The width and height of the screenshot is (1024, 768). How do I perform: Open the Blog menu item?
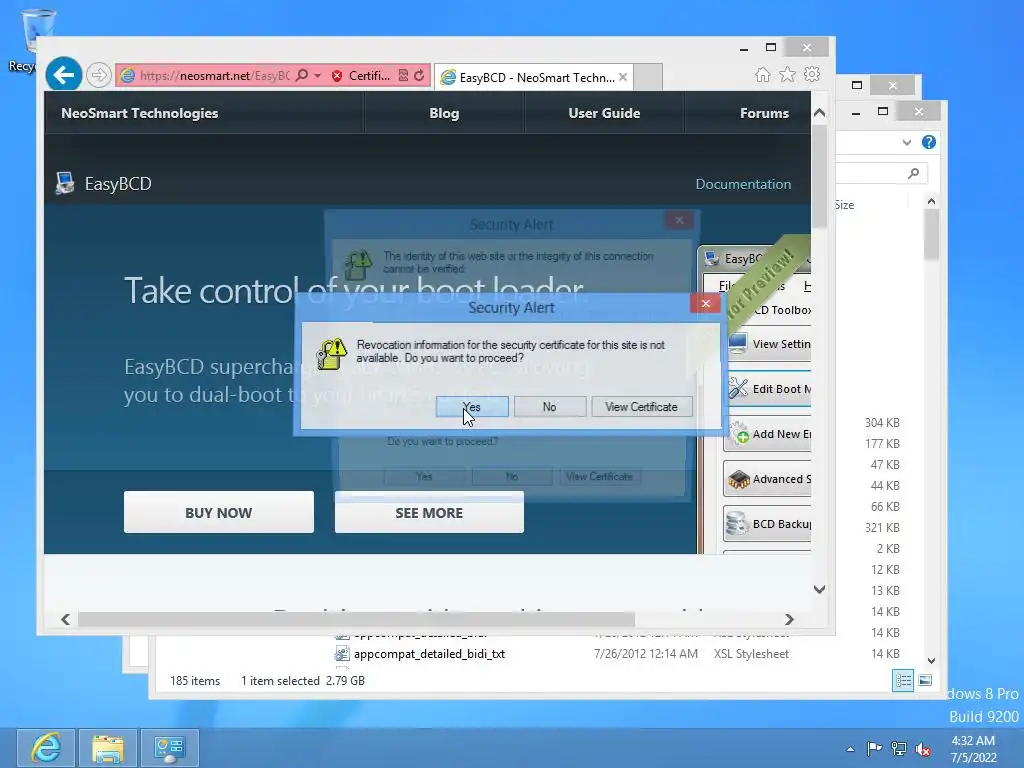444,113
